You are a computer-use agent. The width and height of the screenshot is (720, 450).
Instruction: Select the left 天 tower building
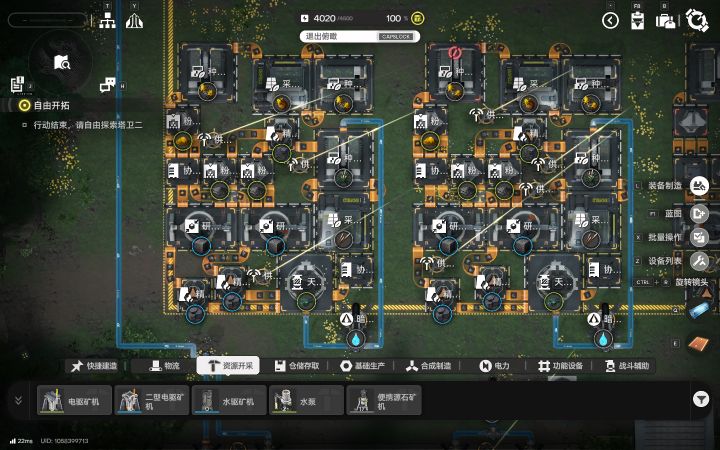[306, 282]
